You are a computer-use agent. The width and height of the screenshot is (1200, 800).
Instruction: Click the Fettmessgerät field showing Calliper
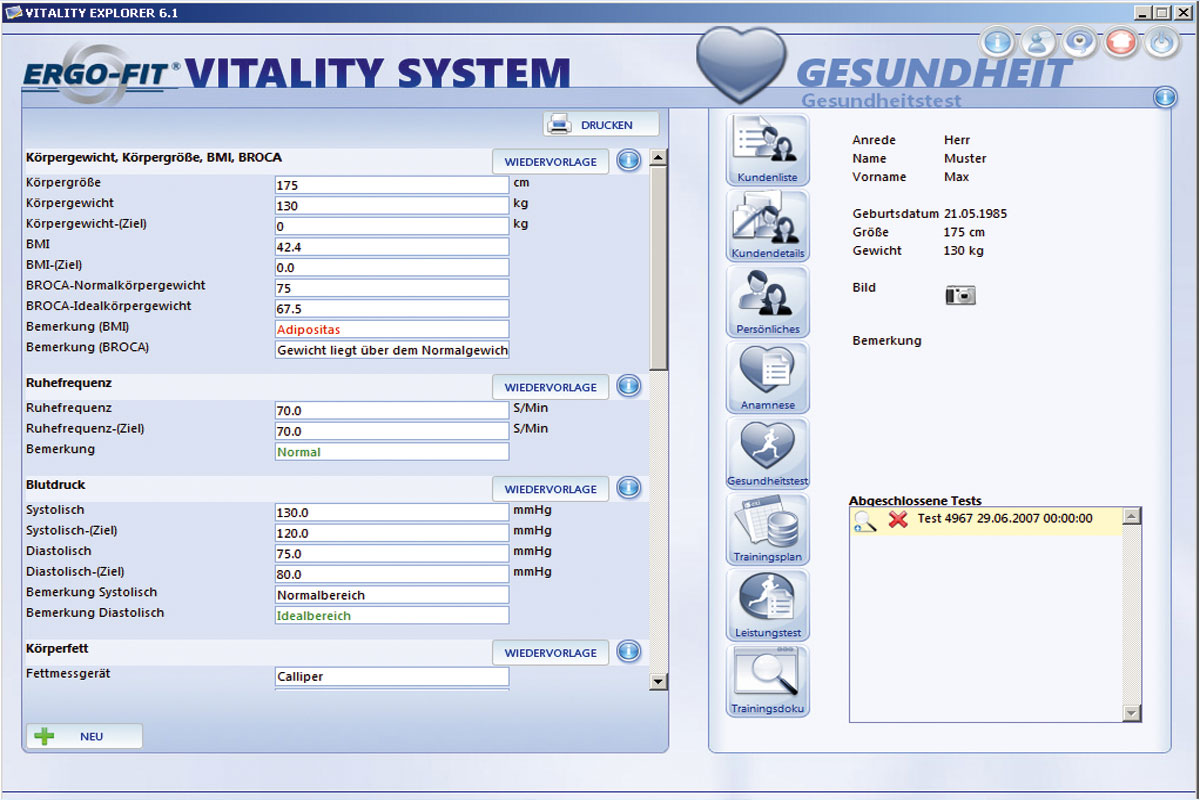click(x=392, y=677)
